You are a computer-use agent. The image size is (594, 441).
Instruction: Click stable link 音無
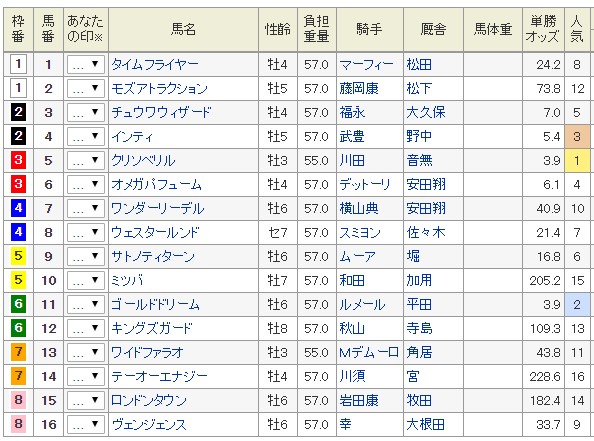point(419,161)
